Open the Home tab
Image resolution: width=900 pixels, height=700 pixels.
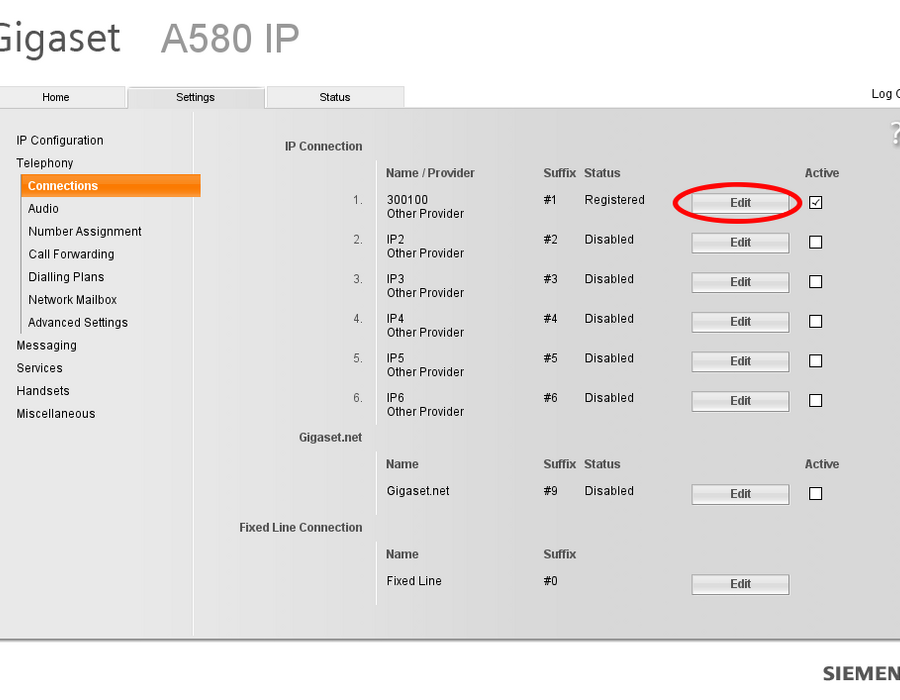(x=56, y=97)
